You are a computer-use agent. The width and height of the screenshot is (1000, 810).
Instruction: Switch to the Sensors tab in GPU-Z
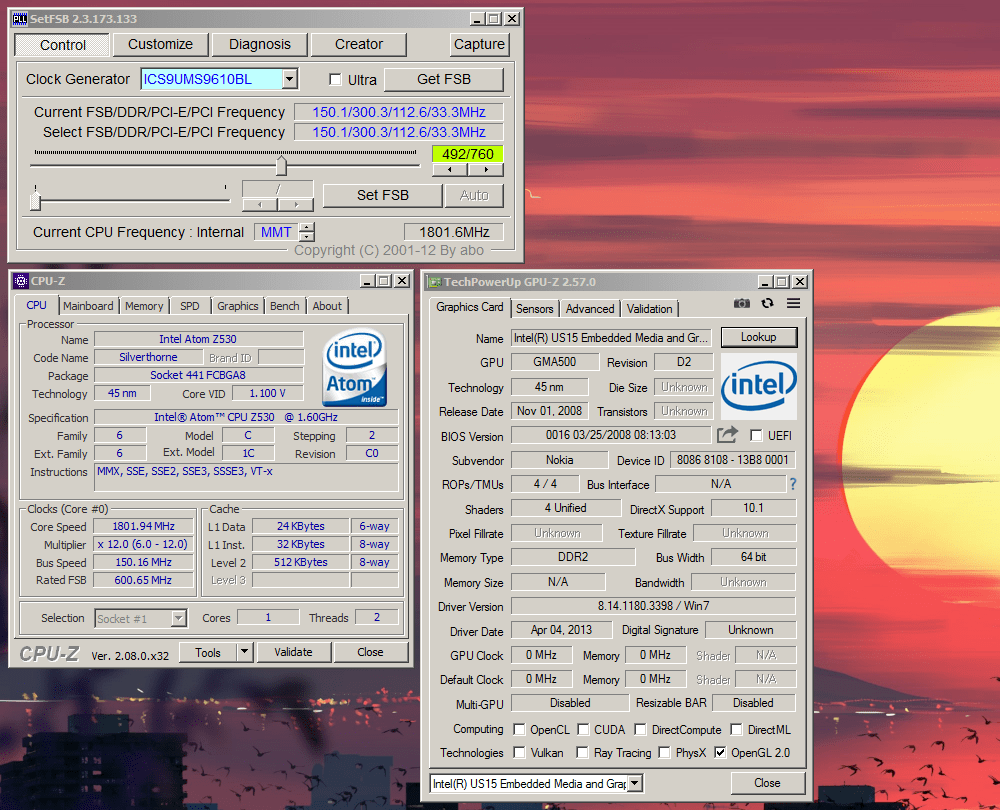534,309
